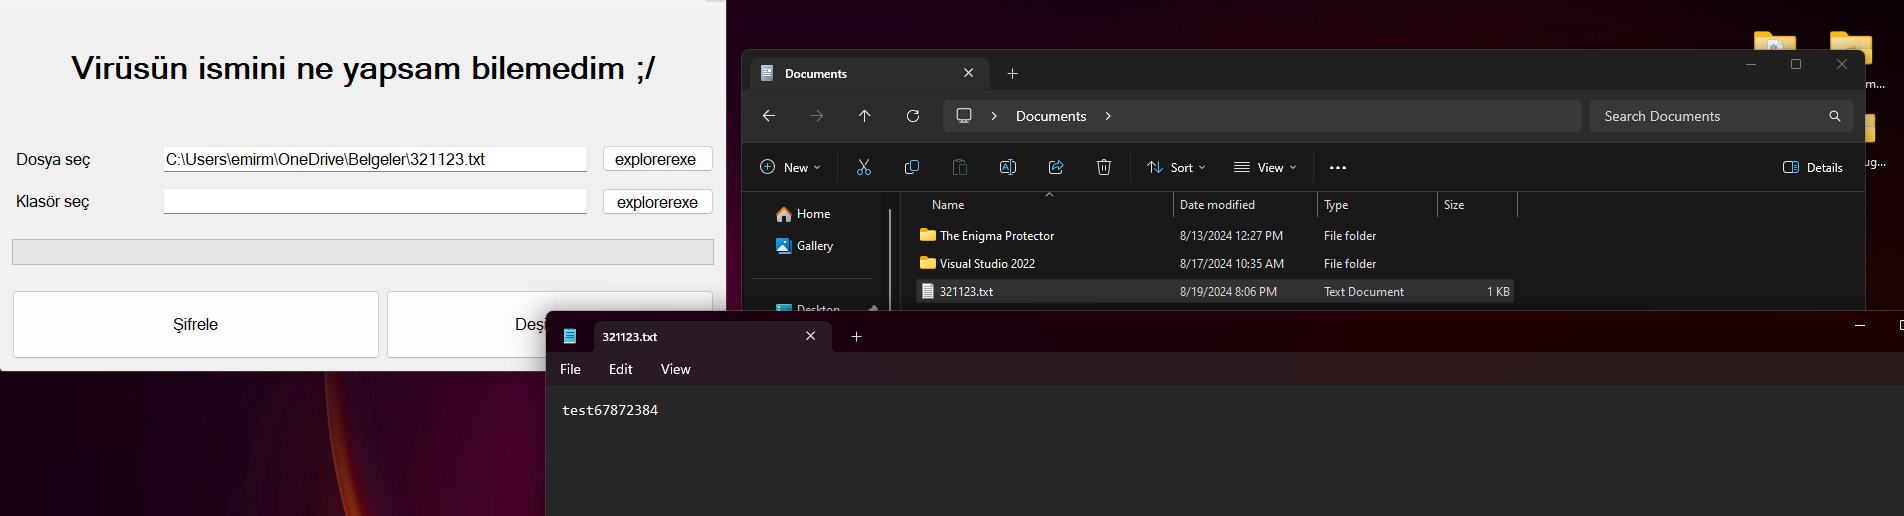Screen dimensions: 1904x516
Task: Go up one folder level arrow
Action: (x=865, y=116)
